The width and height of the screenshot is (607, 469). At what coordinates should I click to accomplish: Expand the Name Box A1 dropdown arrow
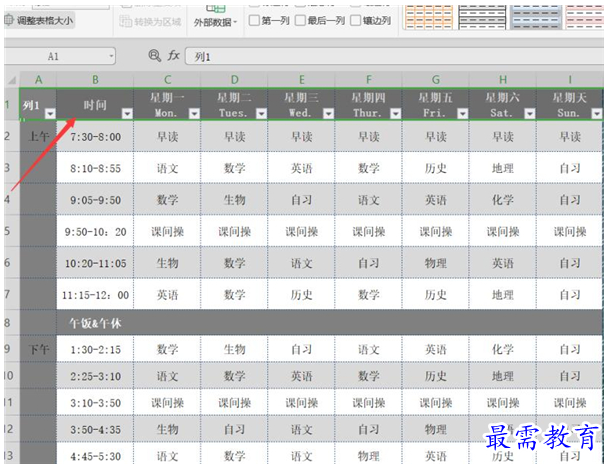[x=111, y=56]
